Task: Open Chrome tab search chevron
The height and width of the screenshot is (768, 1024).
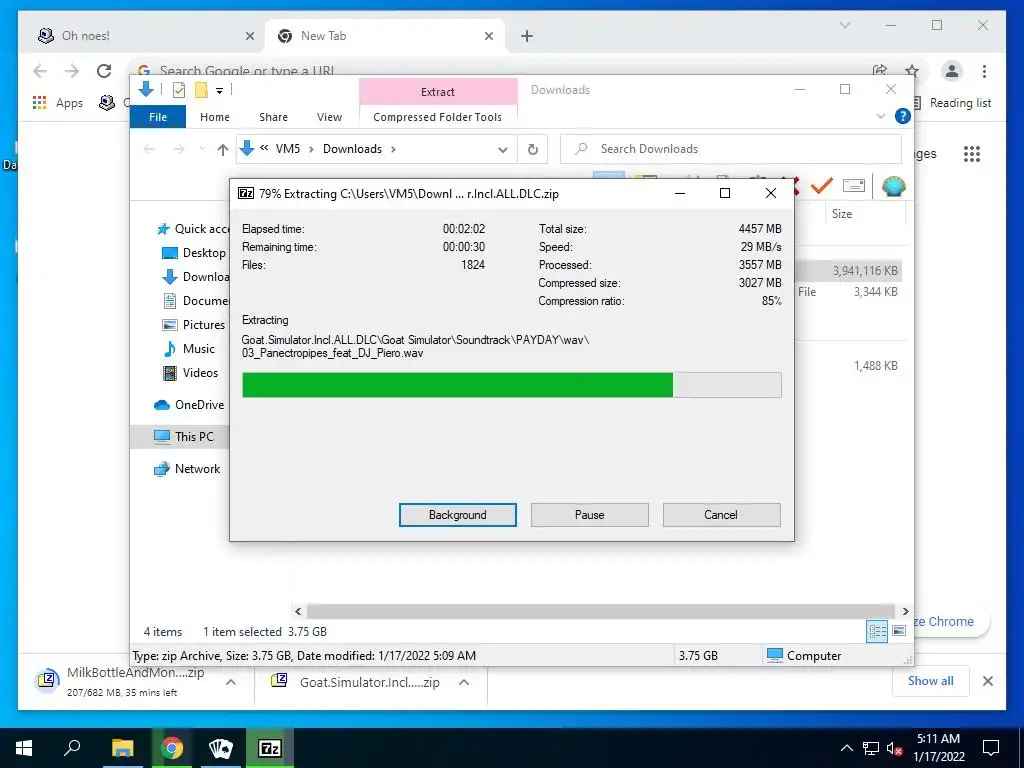Action: 844,25
